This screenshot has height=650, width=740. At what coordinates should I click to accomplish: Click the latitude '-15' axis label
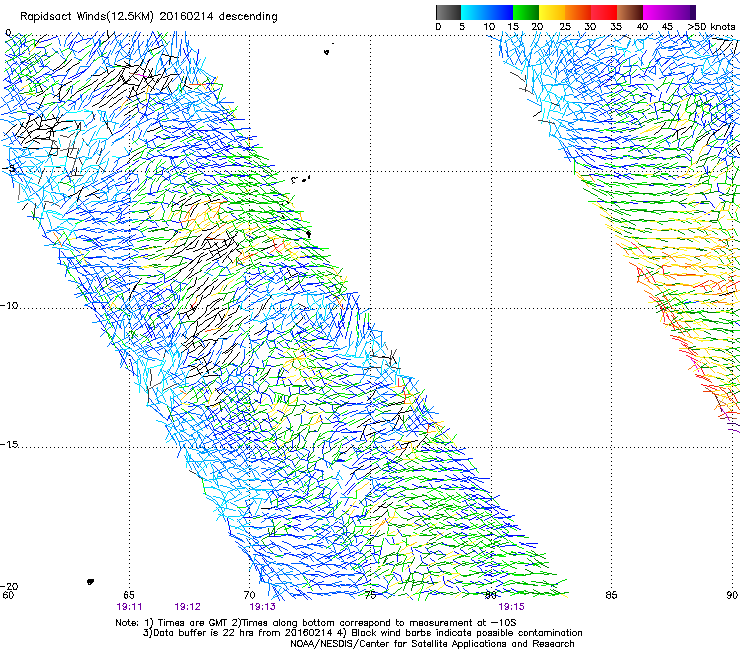point(9,445)
